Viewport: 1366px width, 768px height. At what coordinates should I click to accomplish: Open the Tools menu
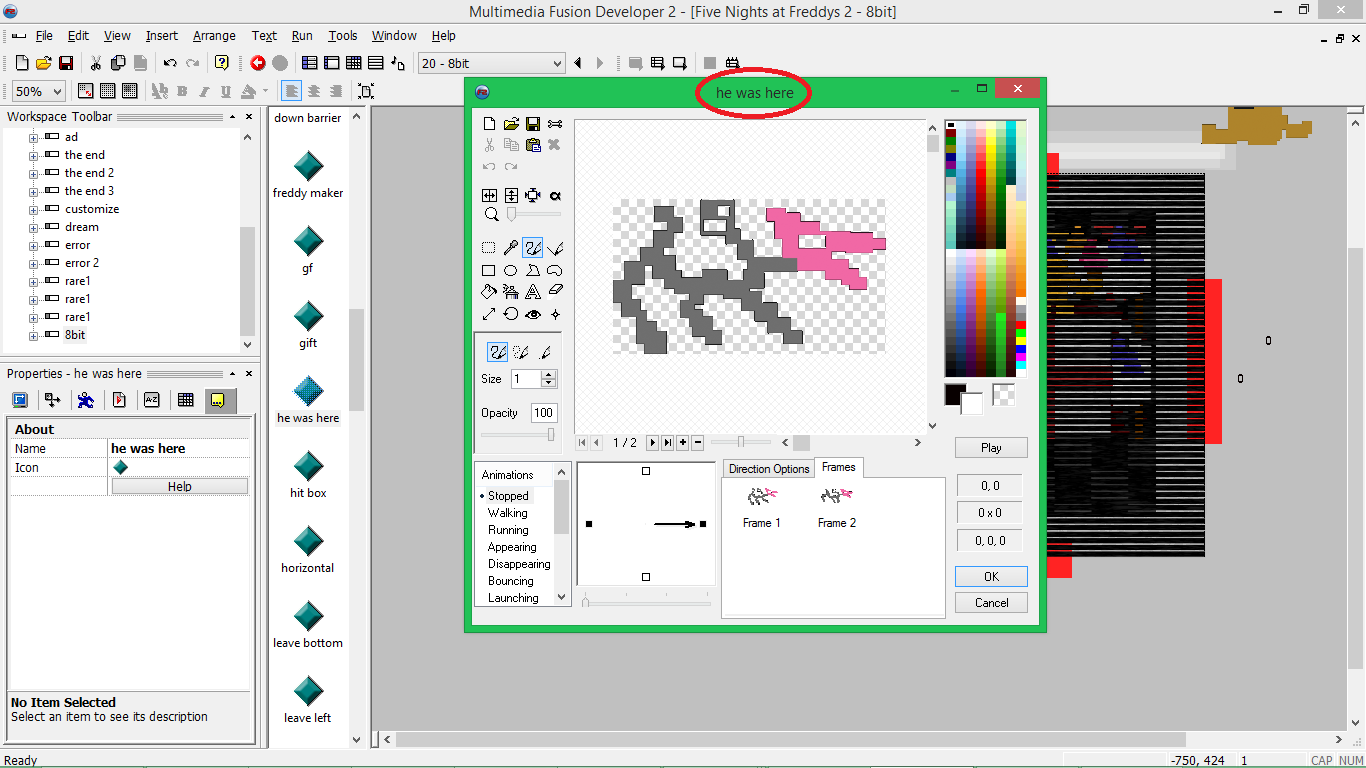(x=343, y=36)
